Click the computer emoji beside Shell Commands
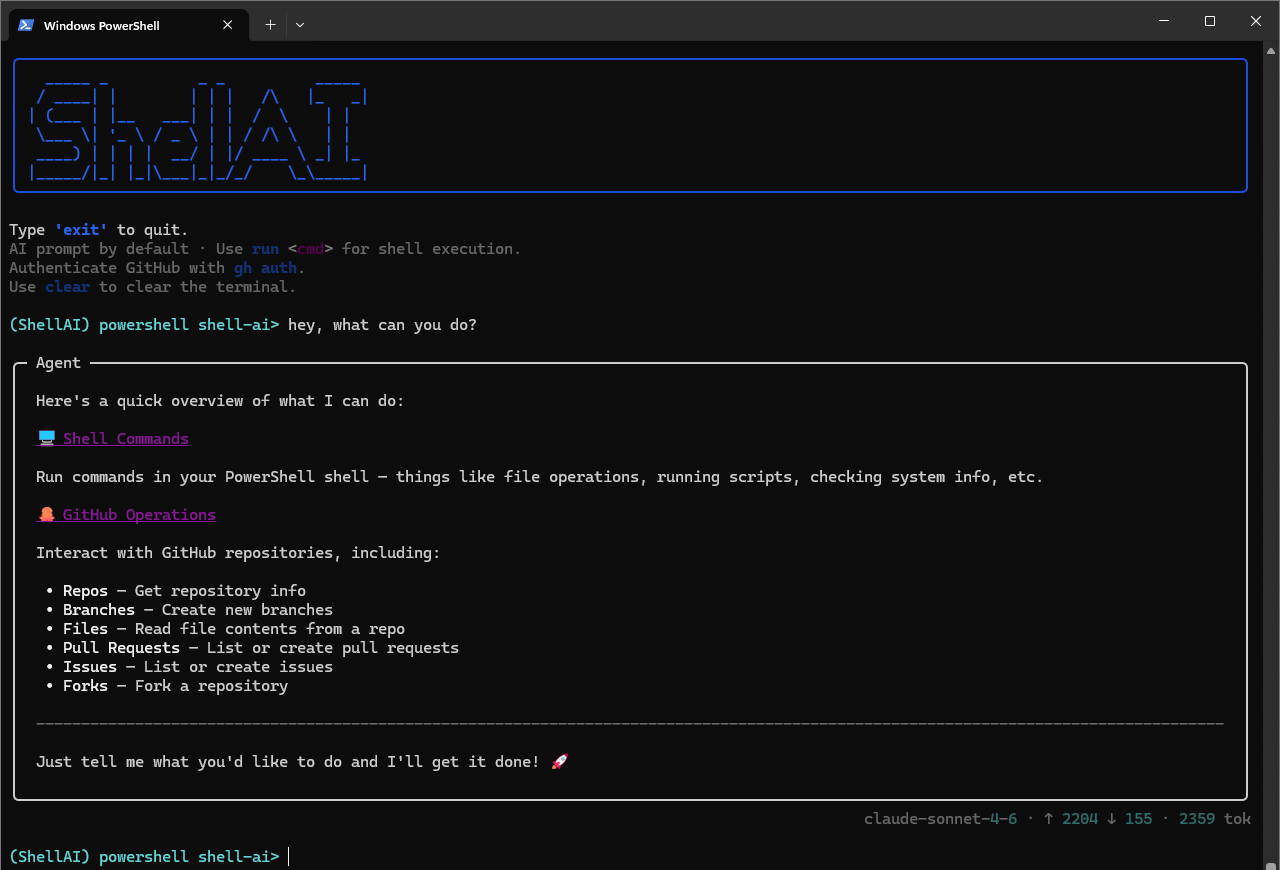1280x870 pixels. click(46, 438)
